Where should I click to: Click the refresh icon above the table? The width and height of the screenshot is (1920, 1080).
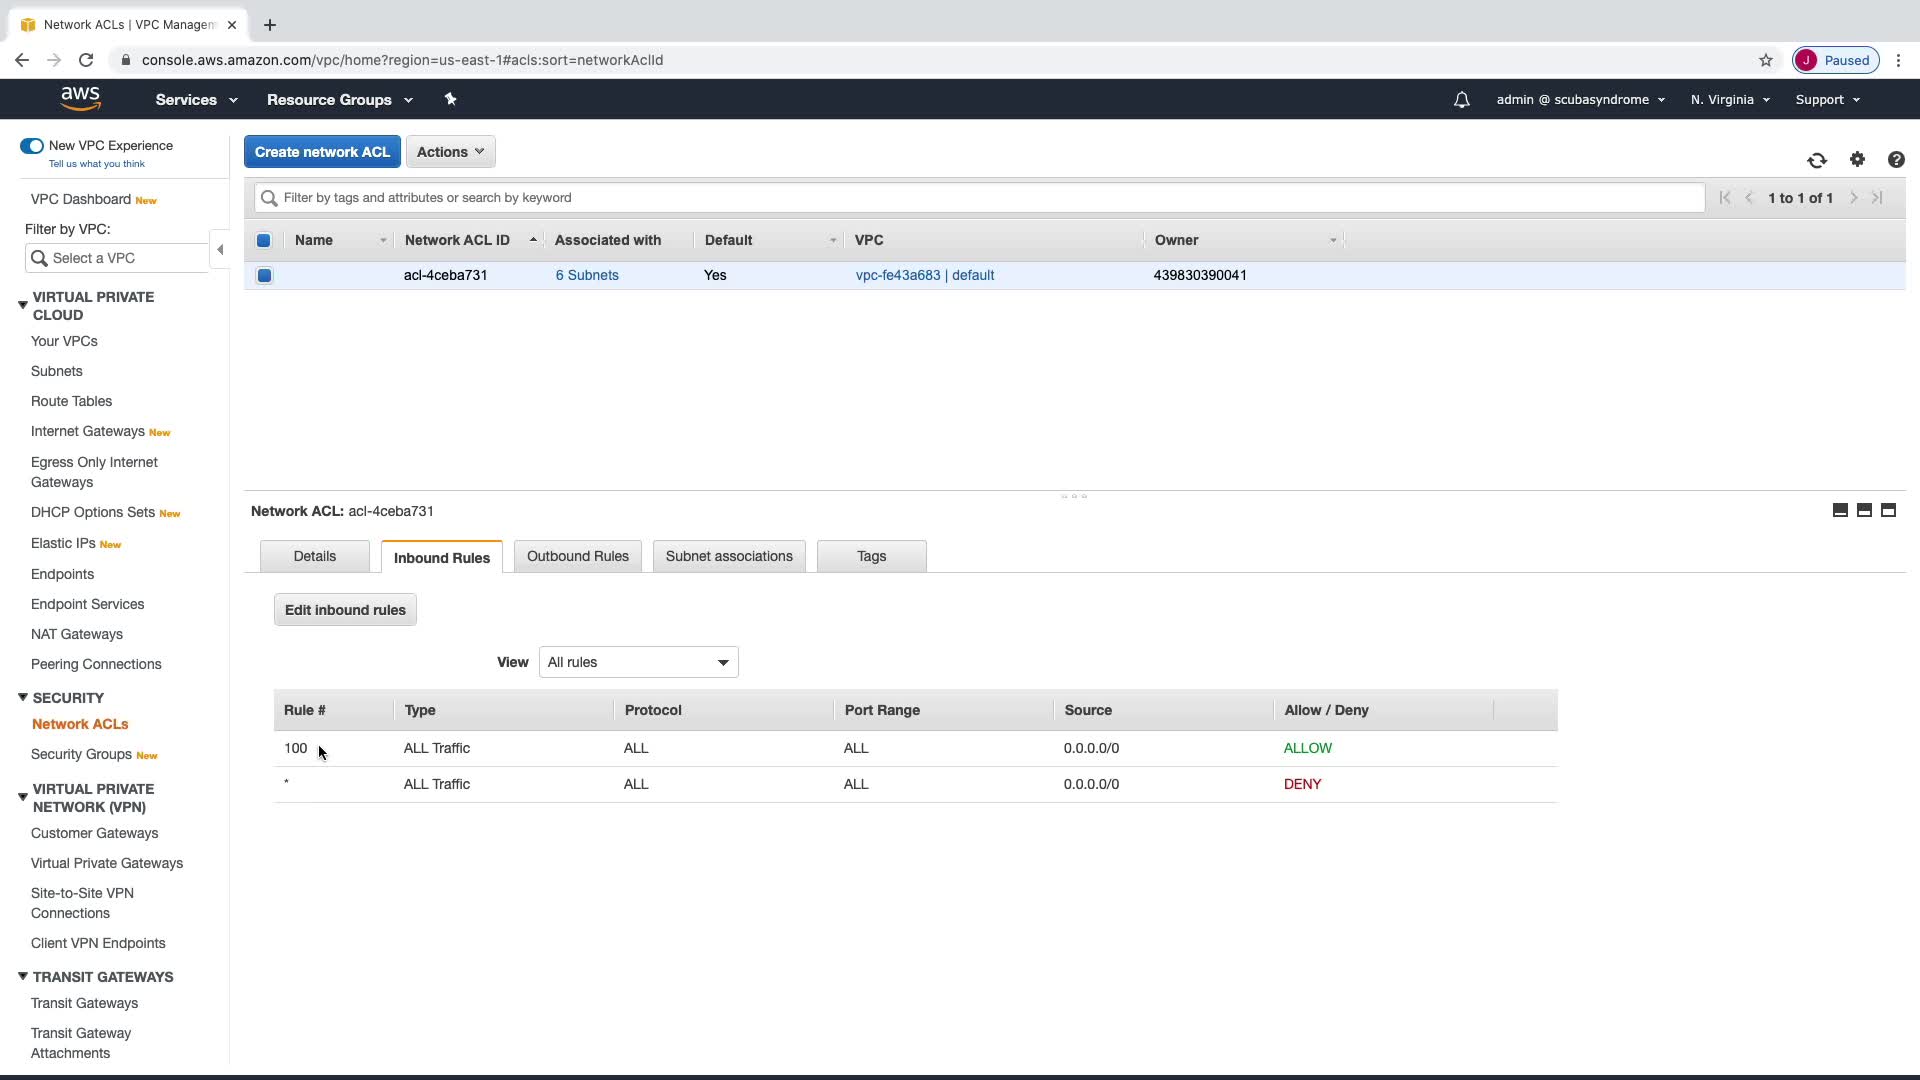coord(1816,160)
